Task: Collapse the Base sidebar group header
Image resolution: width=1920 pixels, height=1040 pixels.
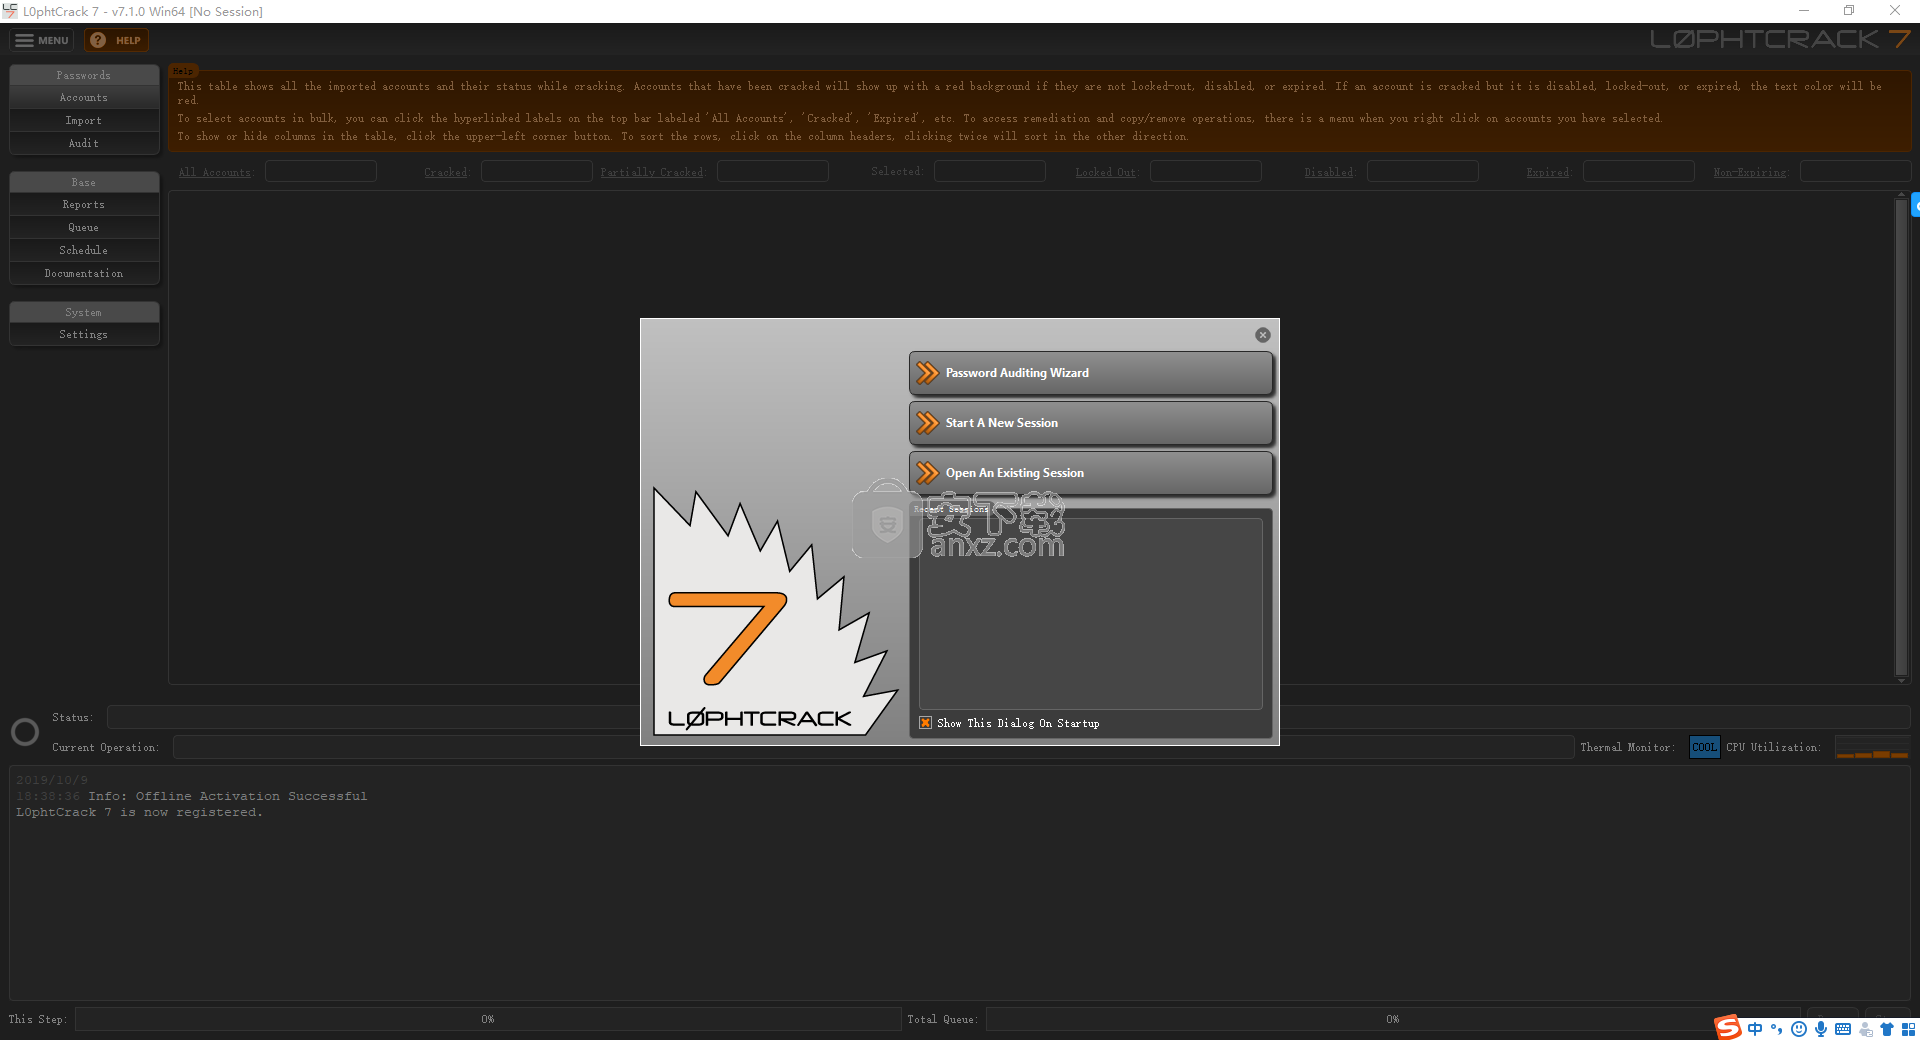Action: (84, 183)
